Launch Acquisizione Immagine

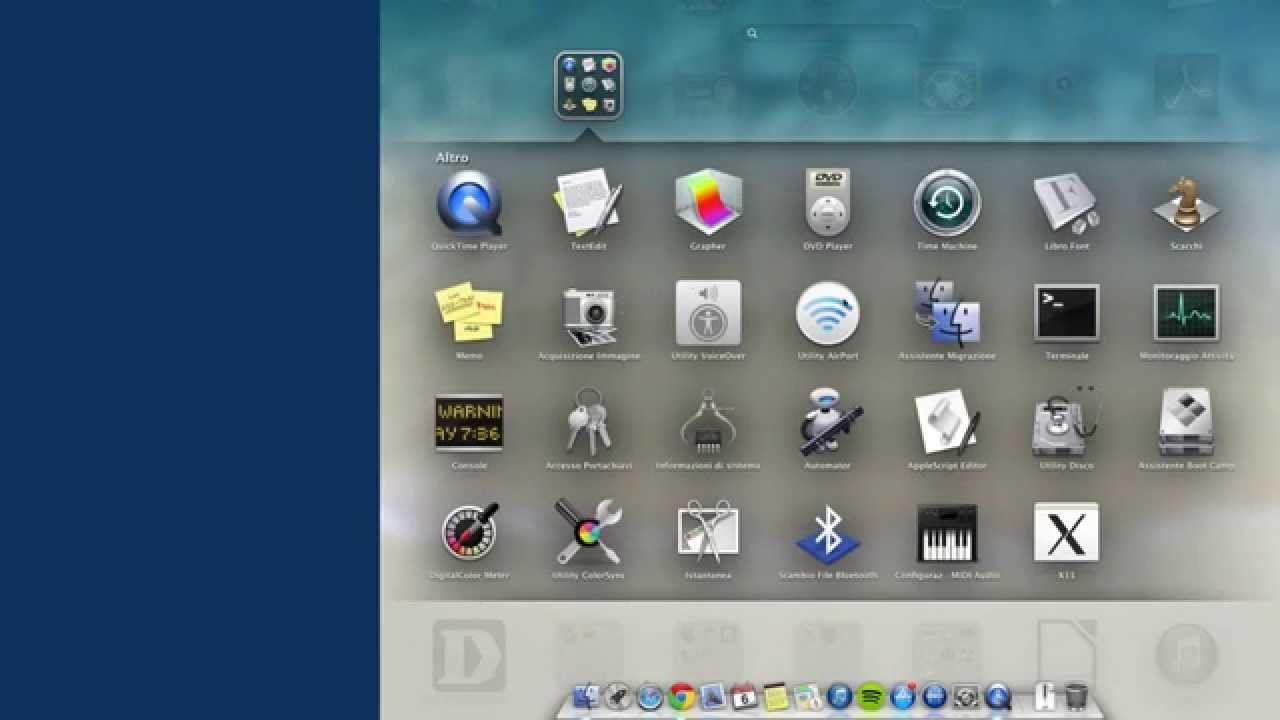point(589,315)
